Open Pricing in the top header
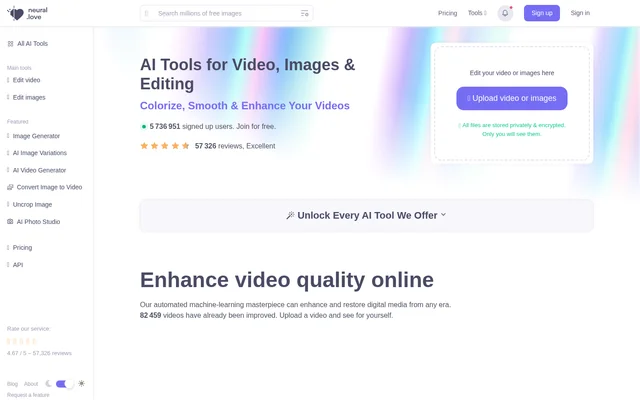Image resolution: width=640 pixels, height=400 pixels. pyautogui.click(x=447, y=13)
